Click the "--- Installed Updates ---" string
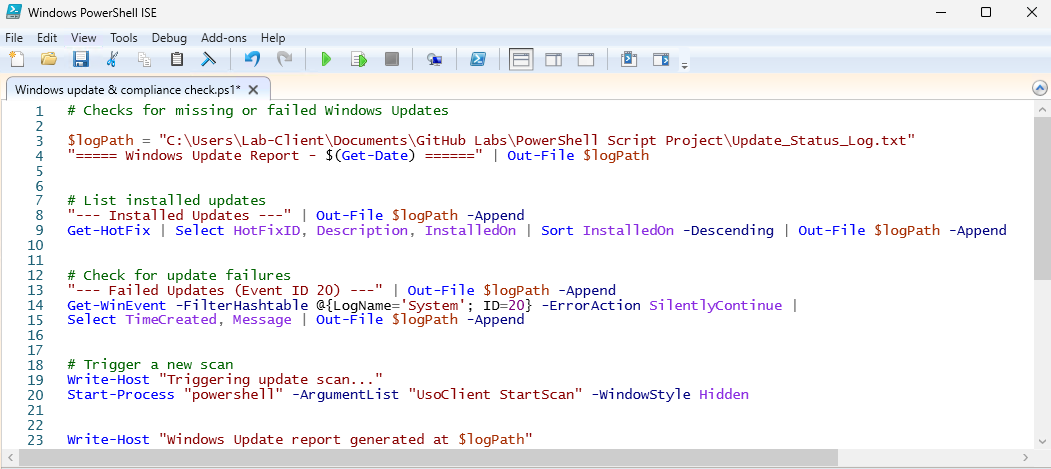The image size is (1051, 469). 179,216
